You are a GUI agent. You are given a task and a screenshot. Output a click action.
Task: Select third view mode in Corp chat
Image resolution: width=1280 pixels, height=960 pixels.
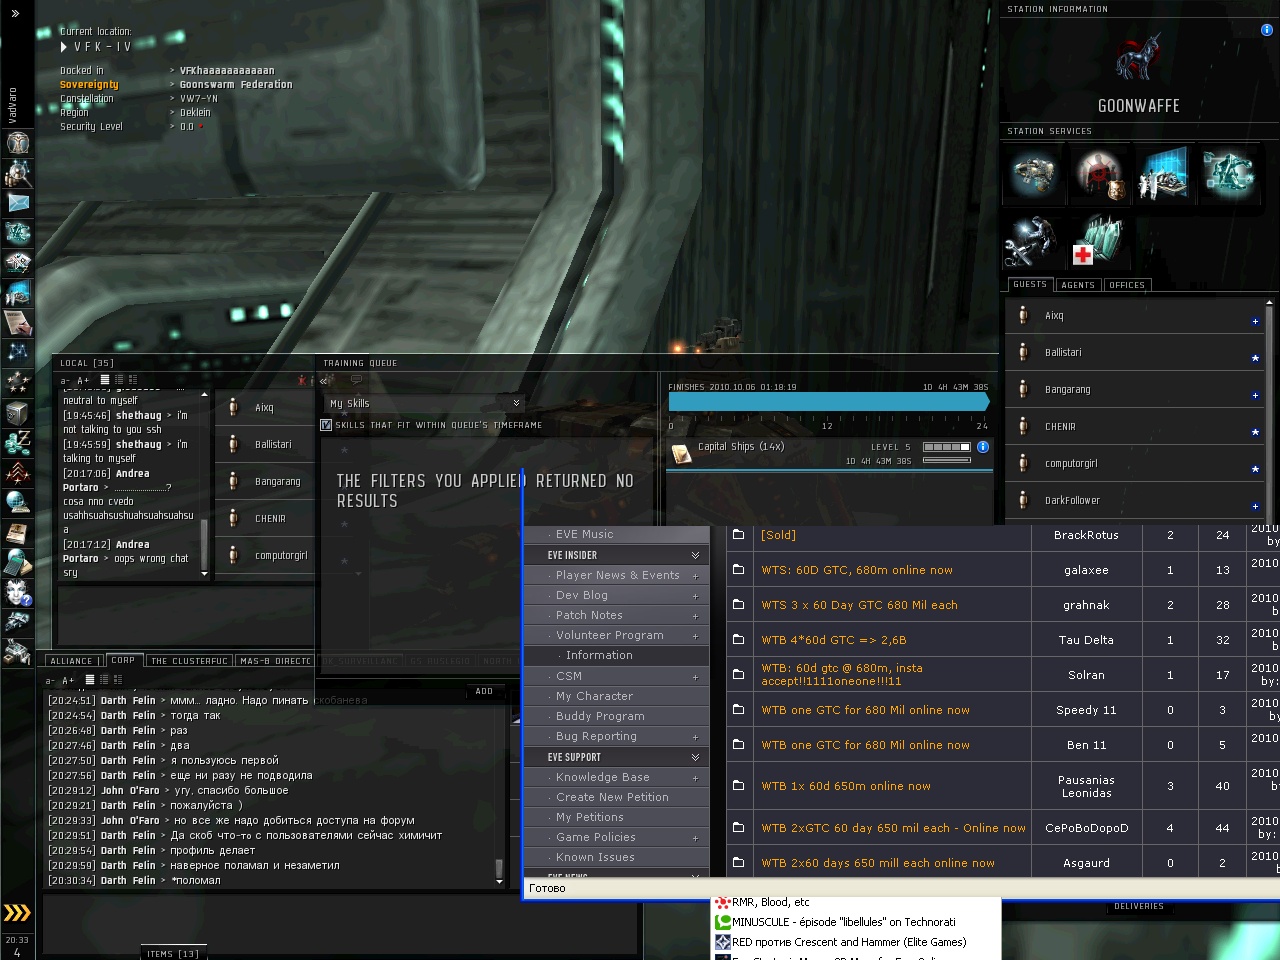tap(118, 680)
